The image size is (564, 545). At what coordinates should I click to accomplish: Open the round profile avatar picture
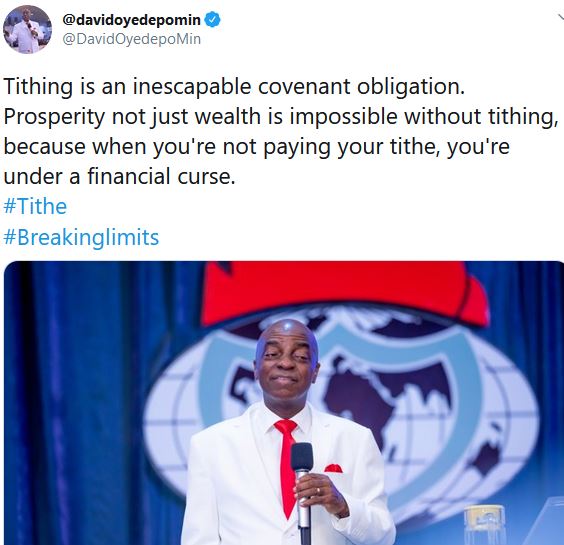click(27, 29)
